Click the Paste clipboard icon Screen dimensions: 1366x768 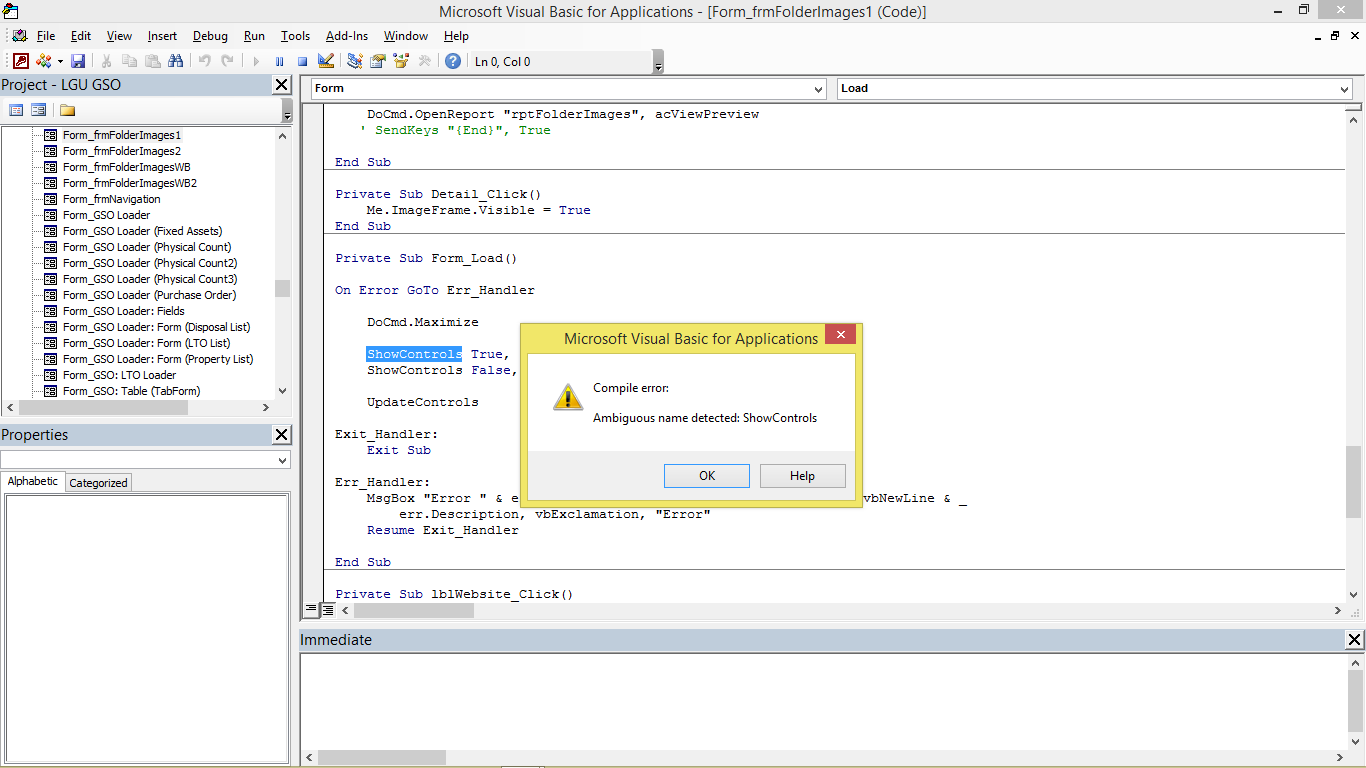tap(152, 61)
